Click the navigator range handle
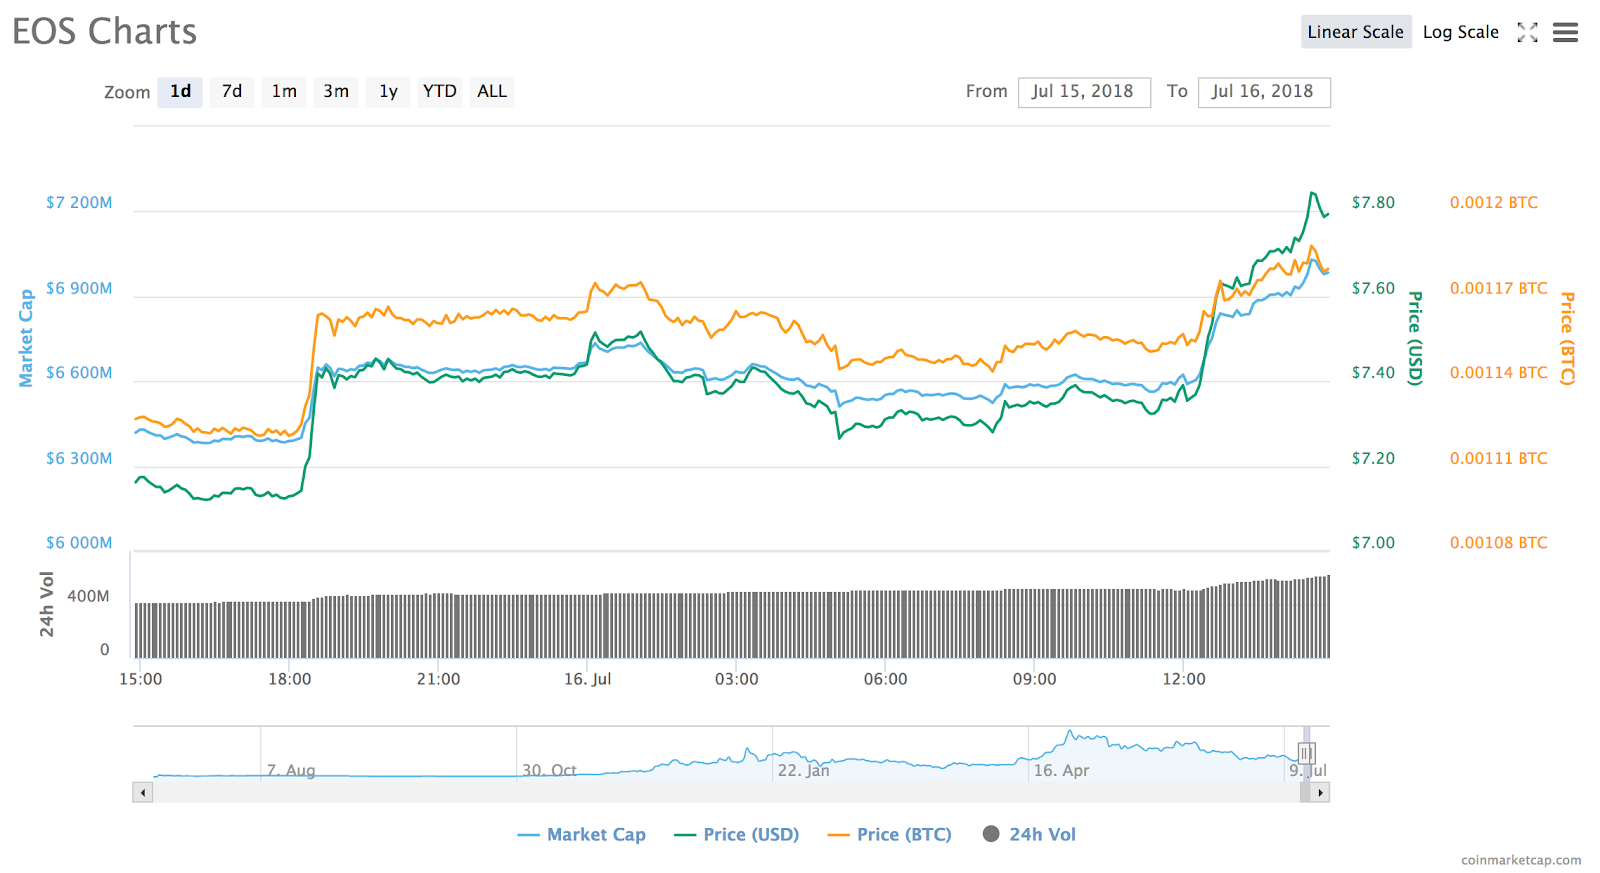 pyautogui.click(x=1306, y=753)
